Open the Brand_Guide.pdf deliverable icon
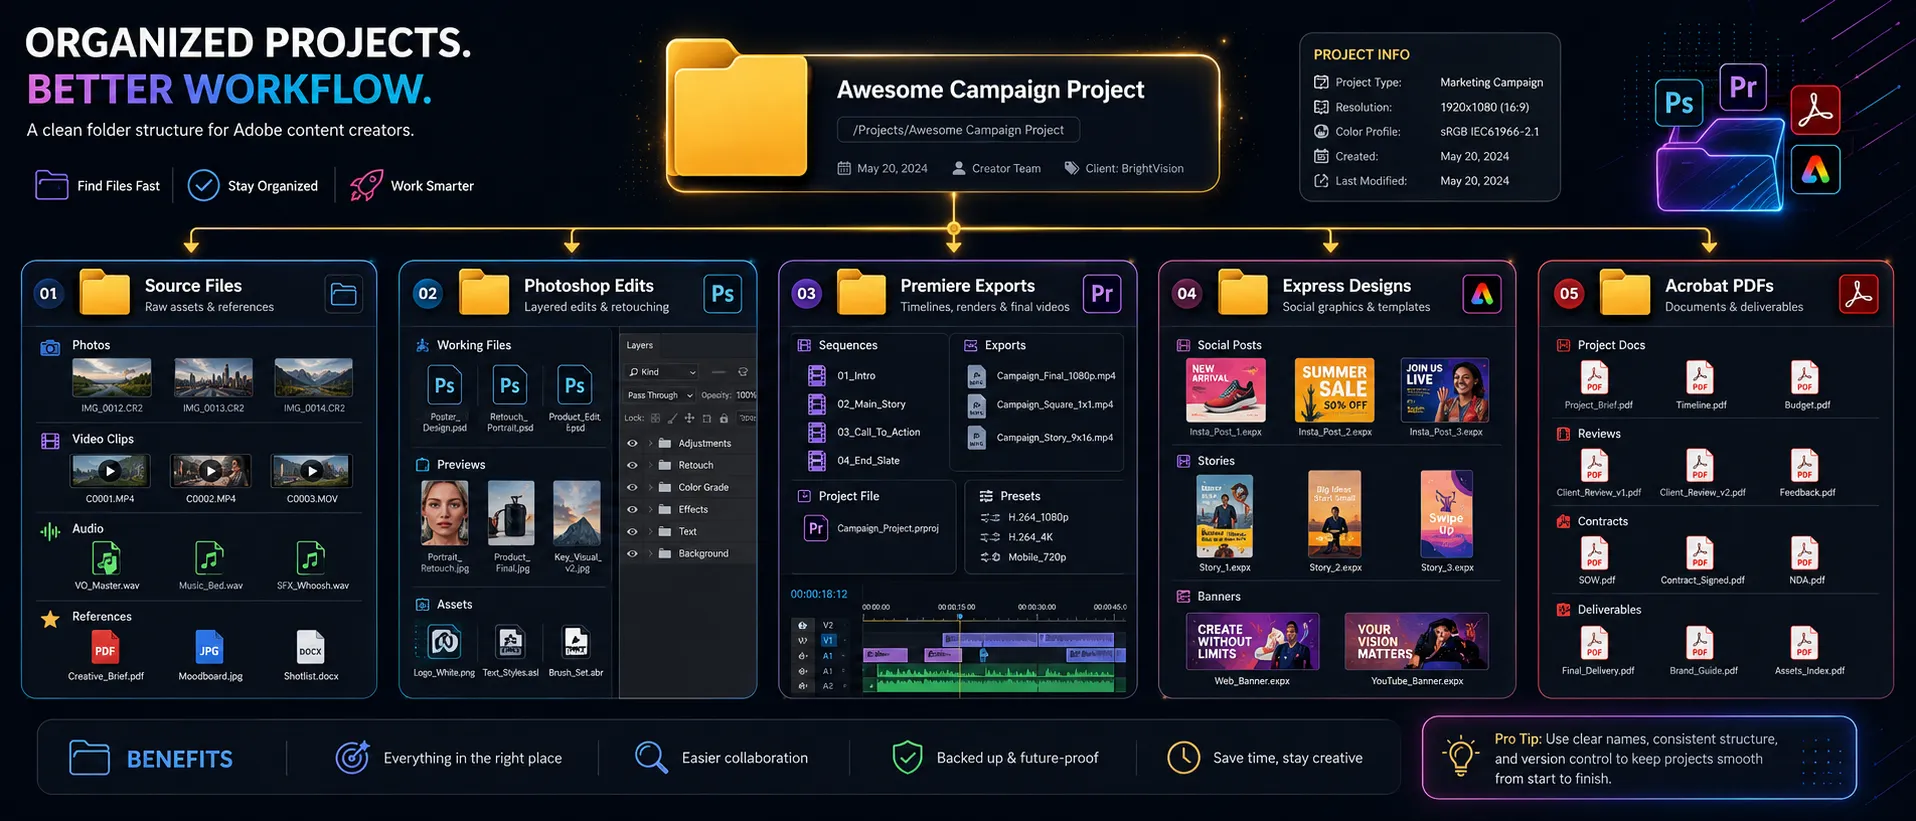The width and height of the screenshot is (1916, 821). pos(1699,643)
